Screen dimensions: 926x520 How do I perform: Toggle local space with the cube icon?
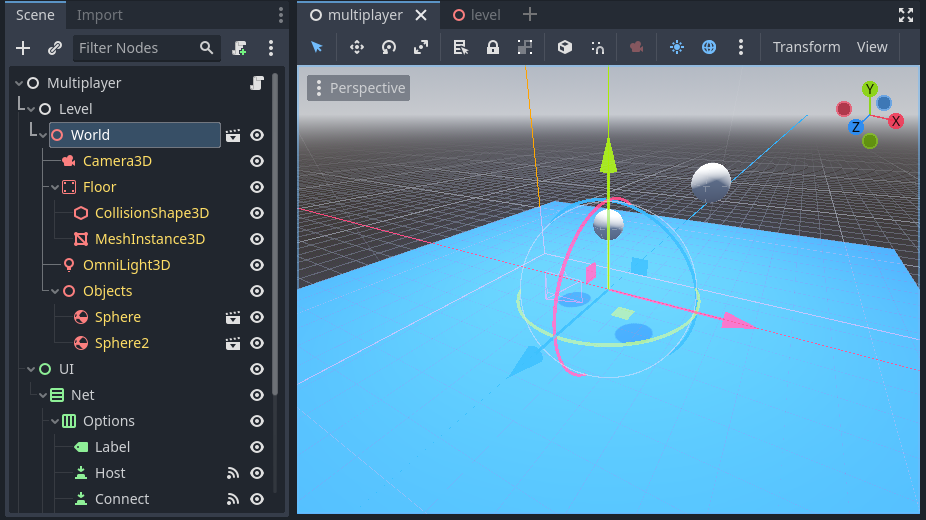pyautogui.click(x=565, y=47)
